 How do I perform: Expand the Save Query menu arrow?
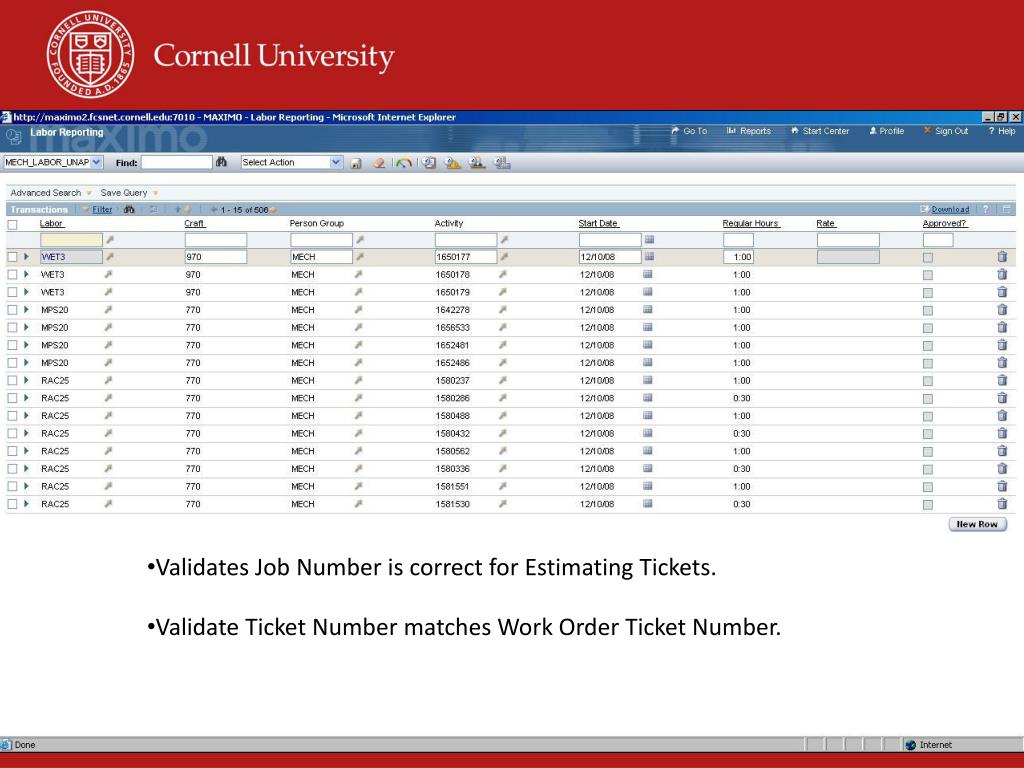click(x=155, y=193)
